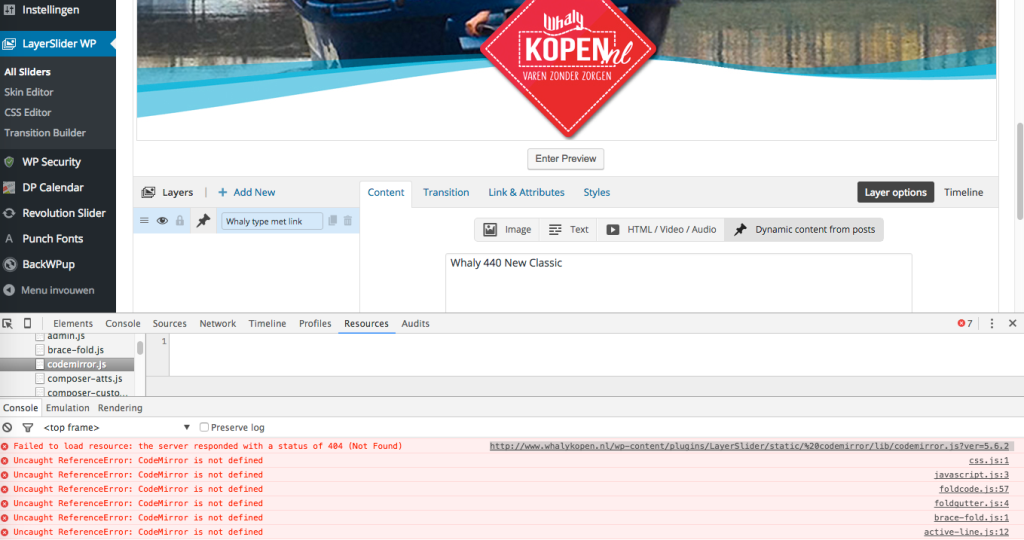This screenshot has width=1024, height=540.
Task: Select HTML / Video / Audio layer type
Action: tap(661, 229)
